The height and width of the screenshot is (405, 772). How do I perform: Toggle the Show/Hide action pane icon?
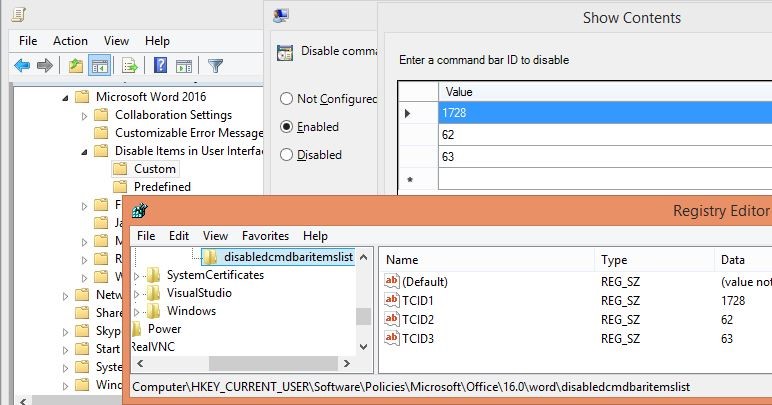(184, 65)
